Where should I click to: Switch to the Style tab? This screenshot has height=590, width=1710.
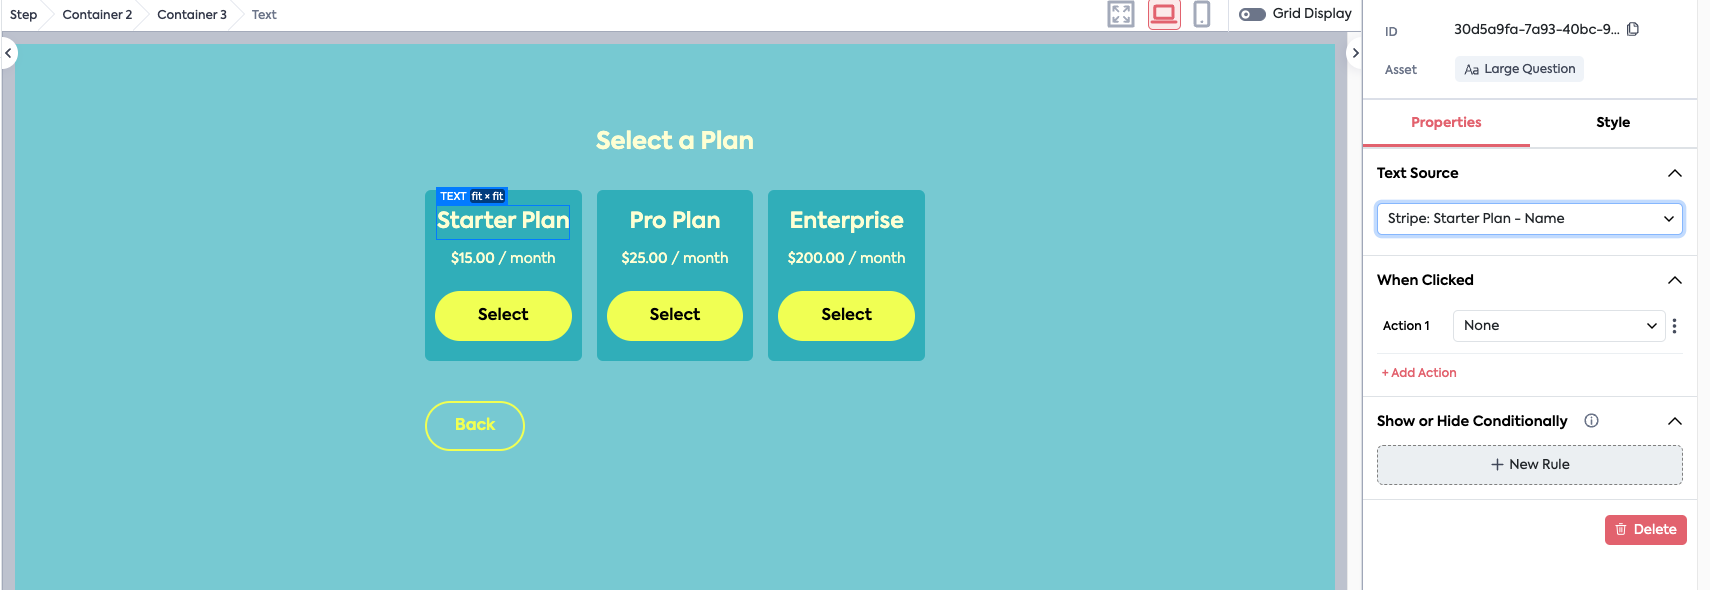(1612, 123)
